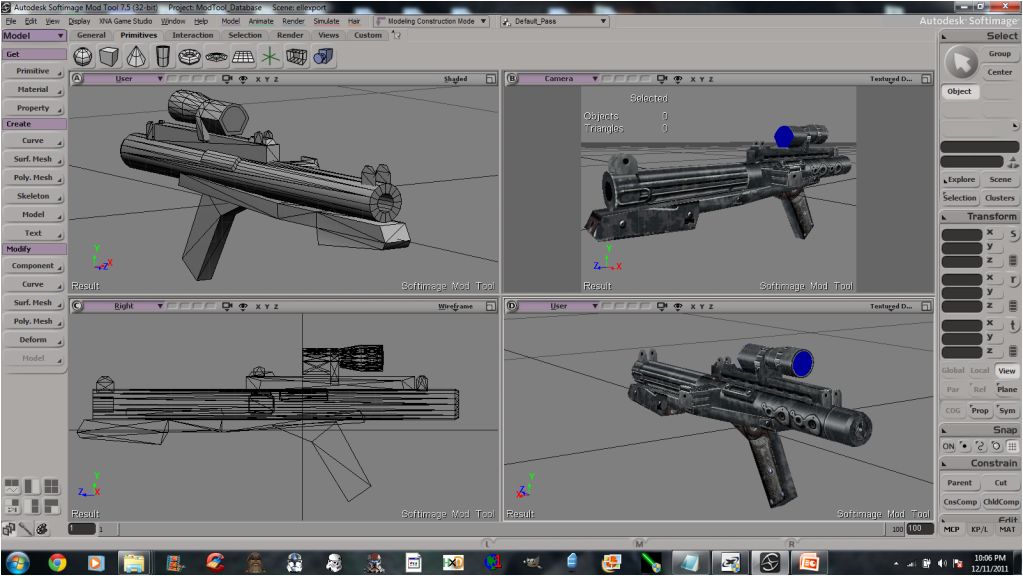Switch to the Render toolbar tab

coord(290,35)
